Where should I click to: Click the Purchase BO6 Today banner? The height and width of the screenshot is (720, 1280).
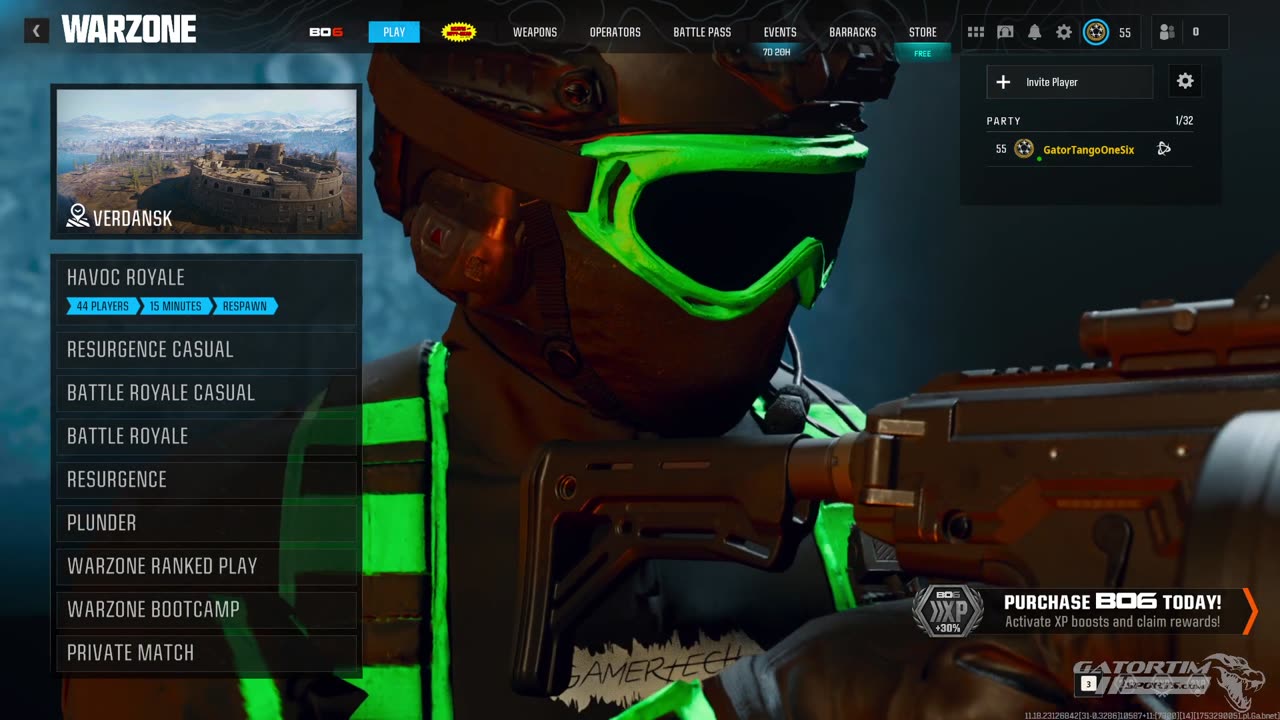click(x=1084, y=611)
